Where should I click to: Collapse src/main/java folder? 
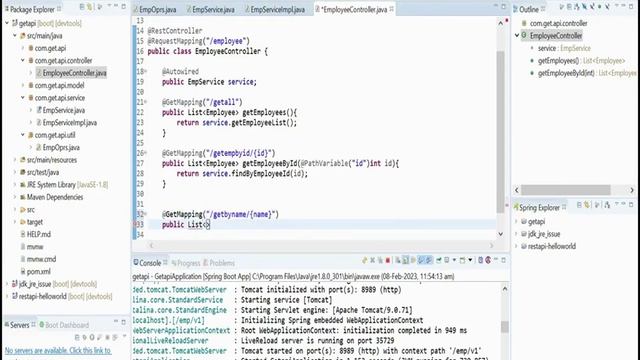point(15,36)
